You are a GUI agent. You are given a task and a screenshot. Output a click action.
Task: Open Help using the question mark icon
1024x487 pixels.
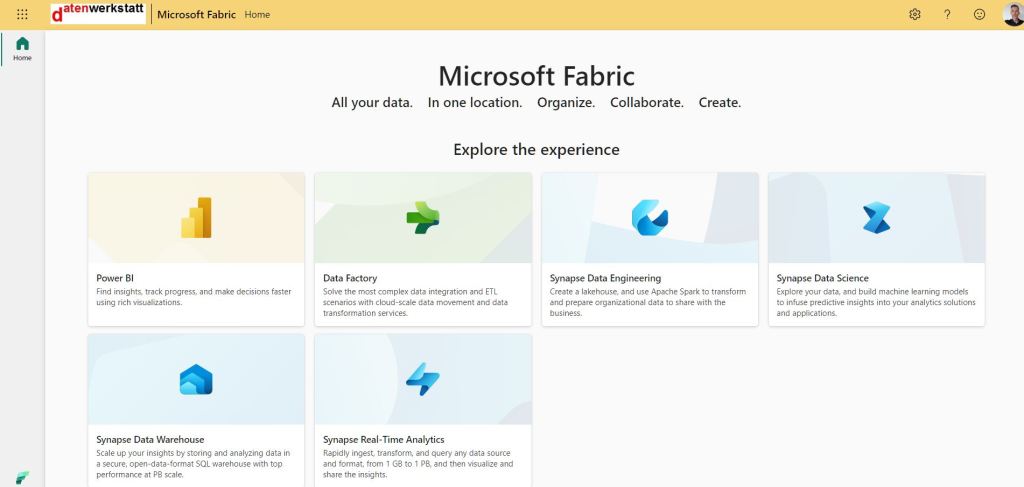947,14
